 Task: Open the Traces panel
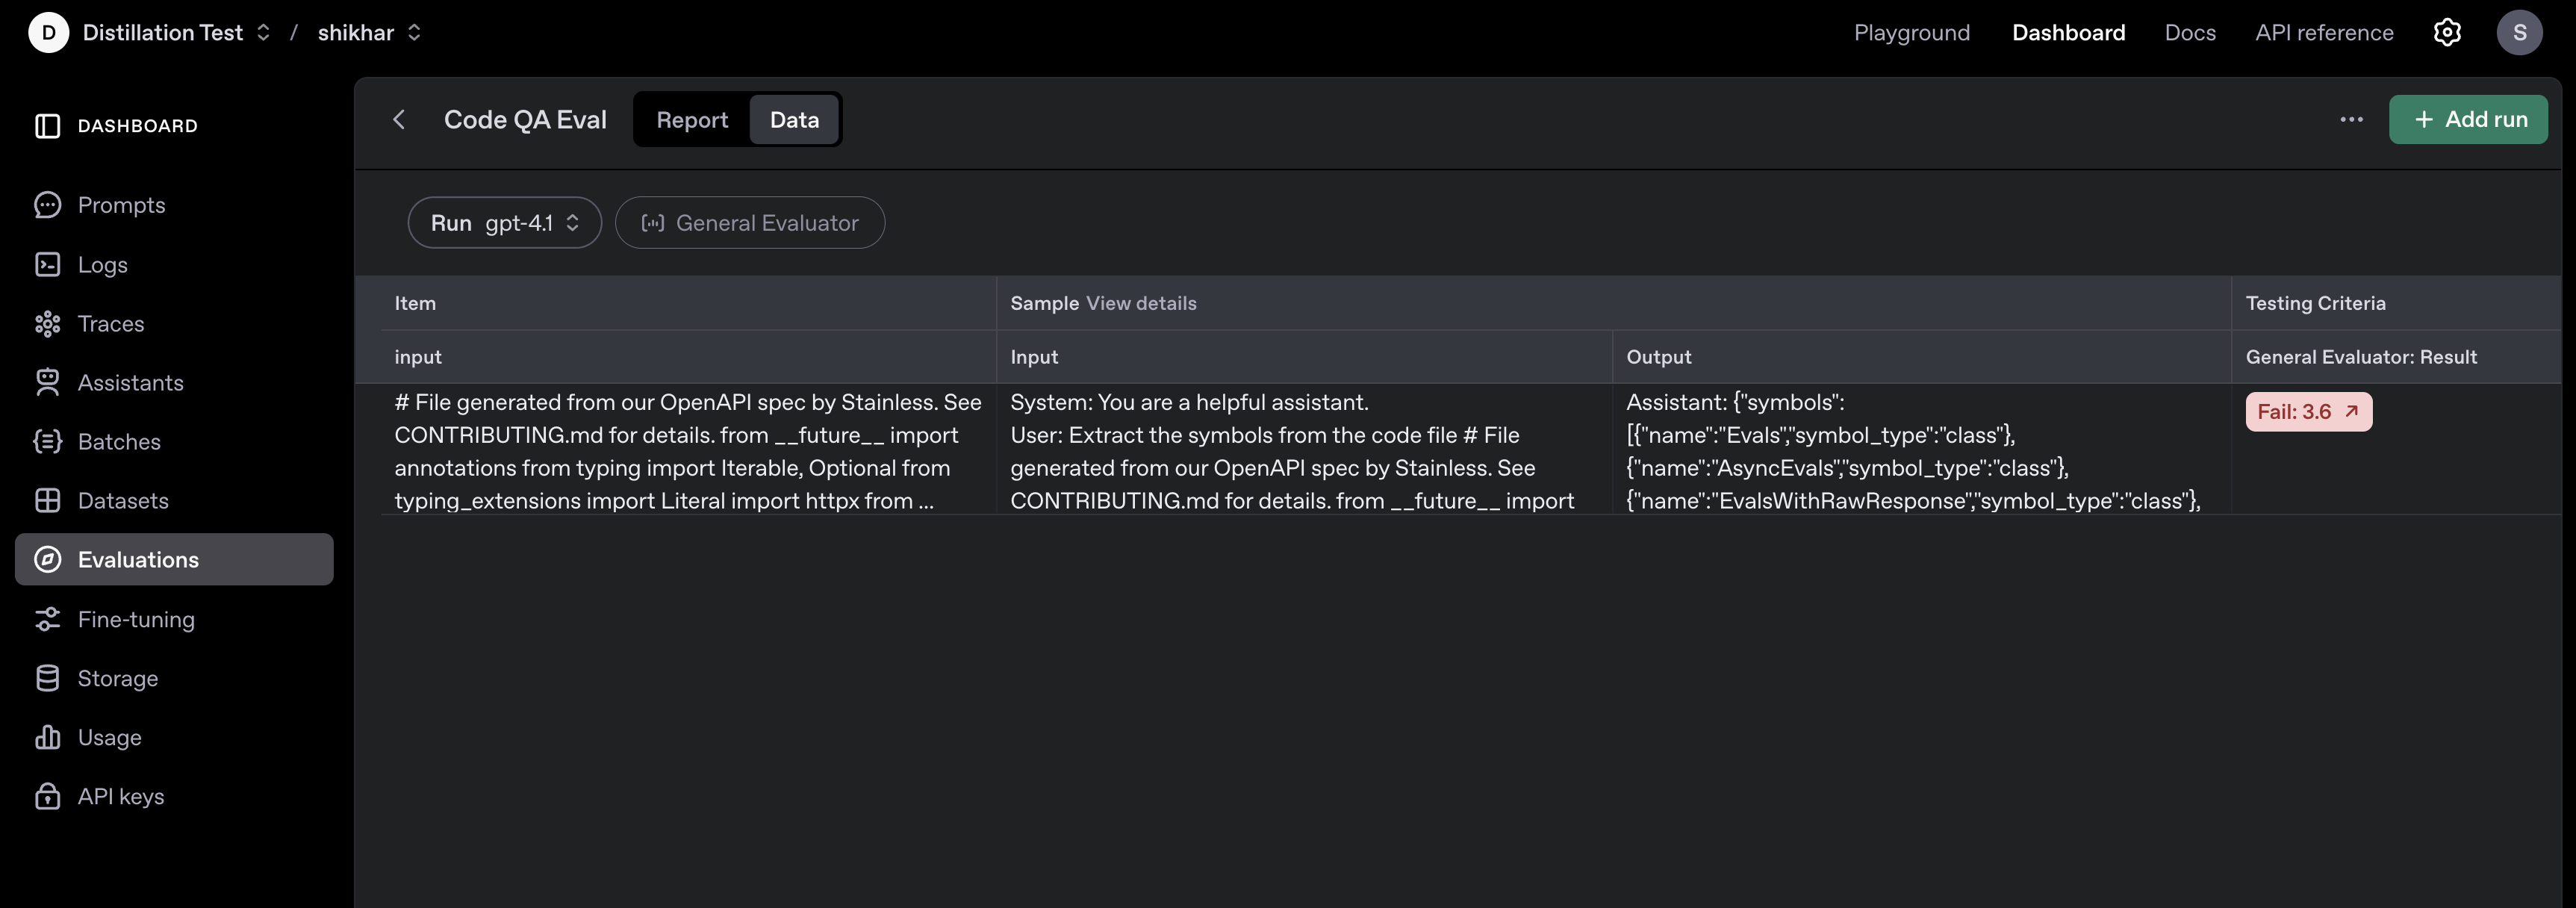111,323
